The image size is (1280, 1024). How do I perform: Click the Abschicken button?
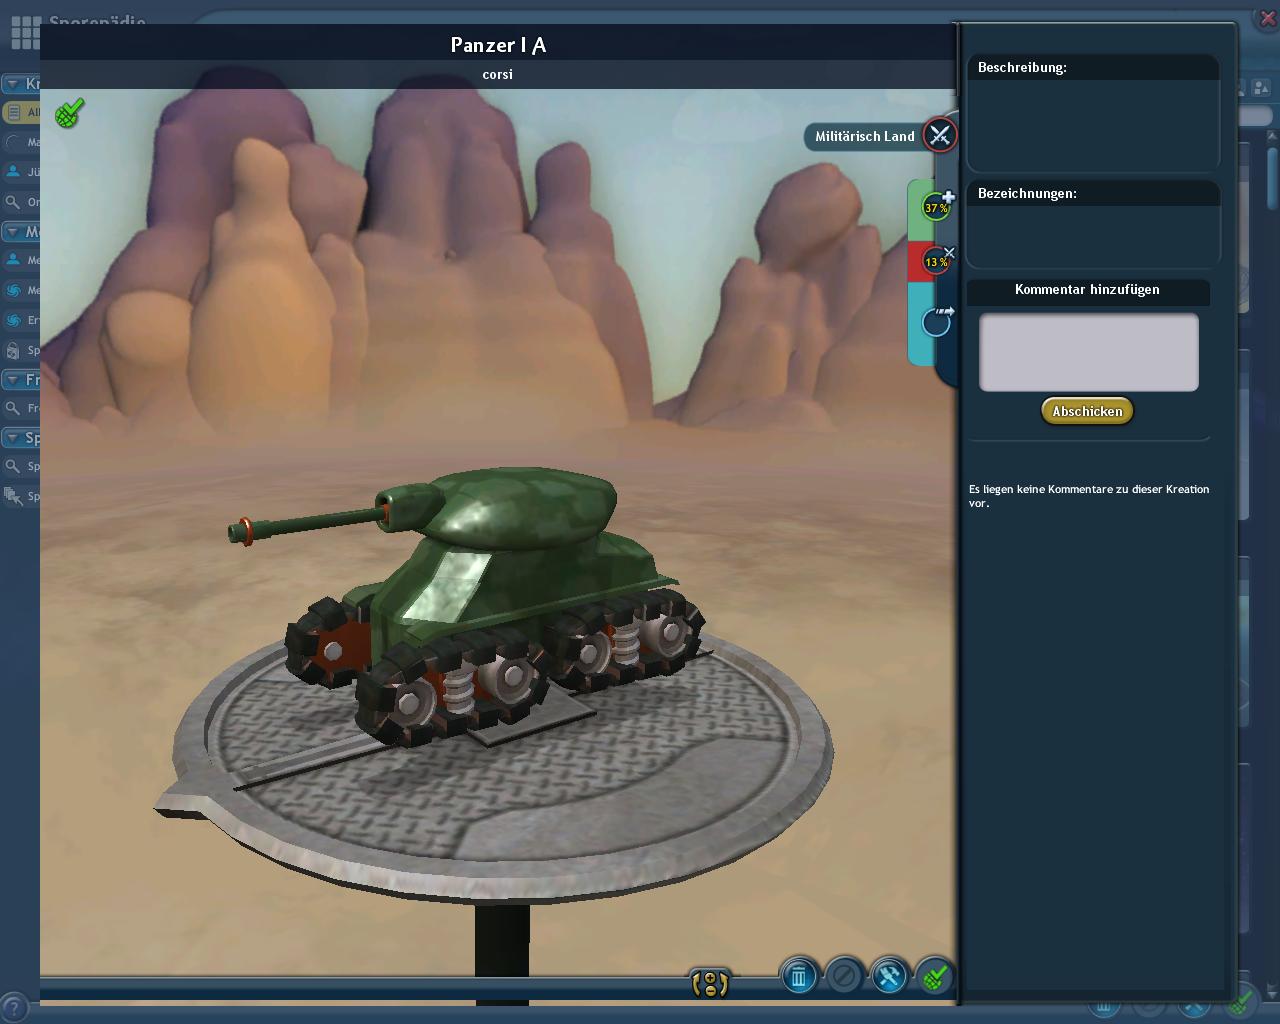(1087, 411)
